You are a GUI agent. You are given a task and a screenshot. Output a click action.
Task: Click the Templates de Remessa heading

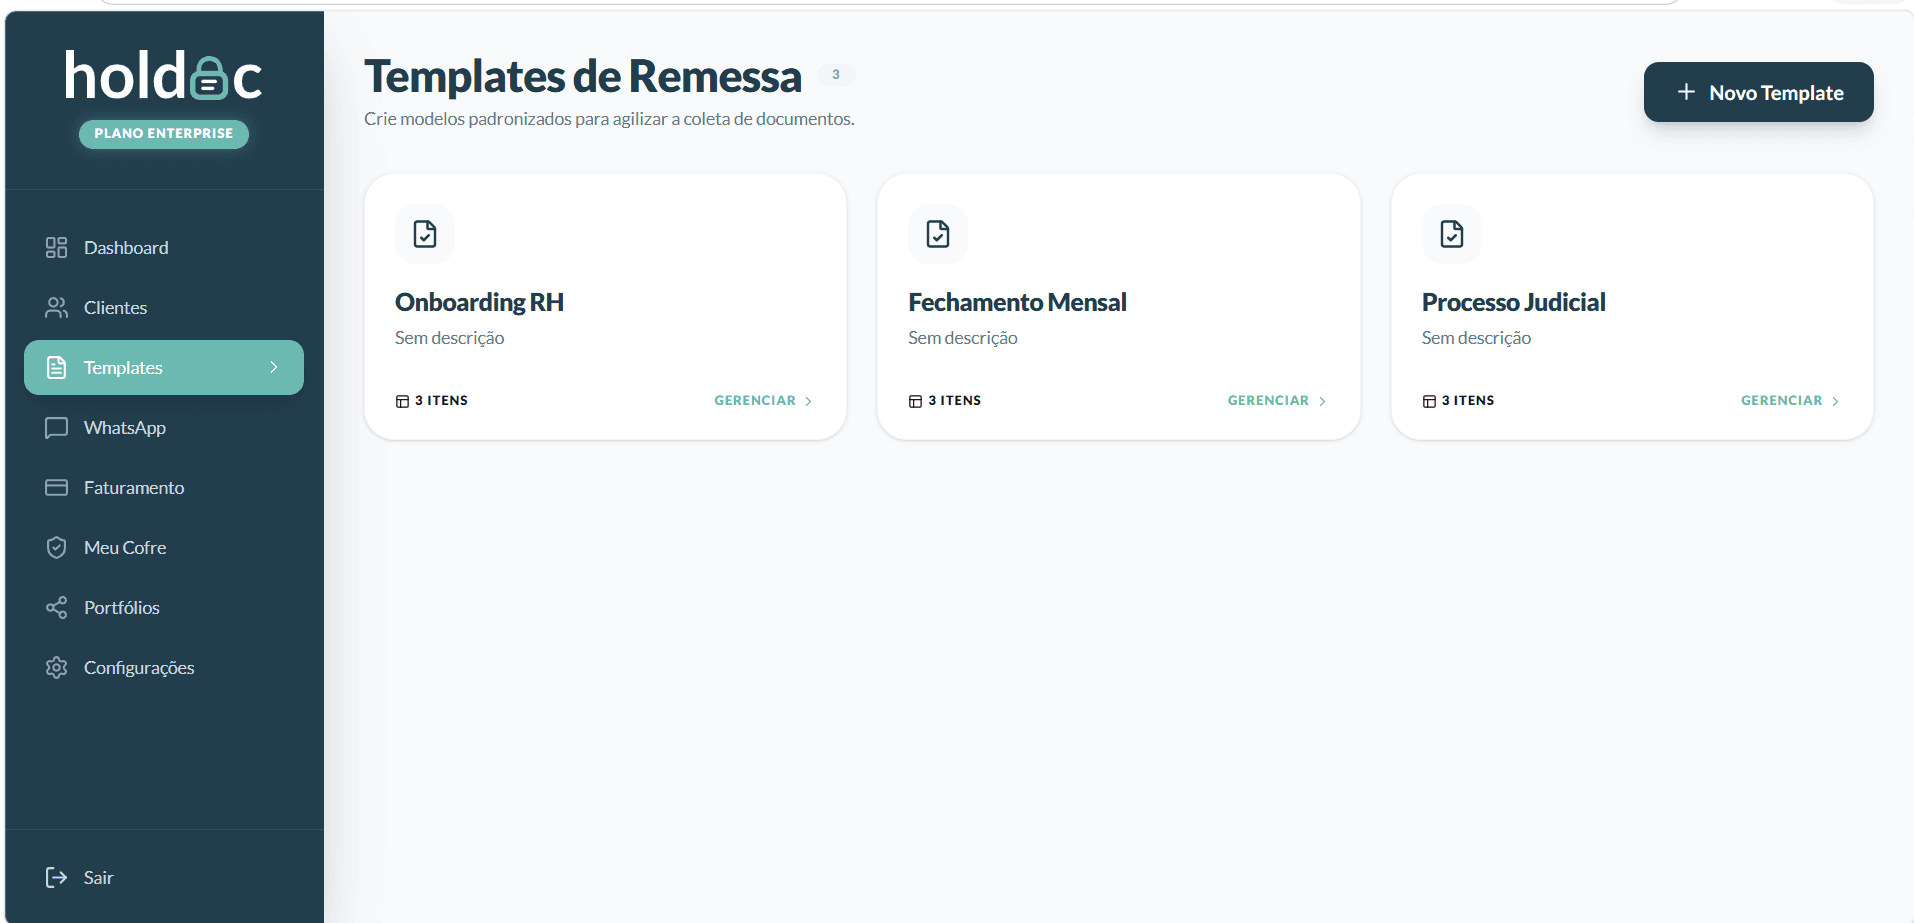point(583,76)
